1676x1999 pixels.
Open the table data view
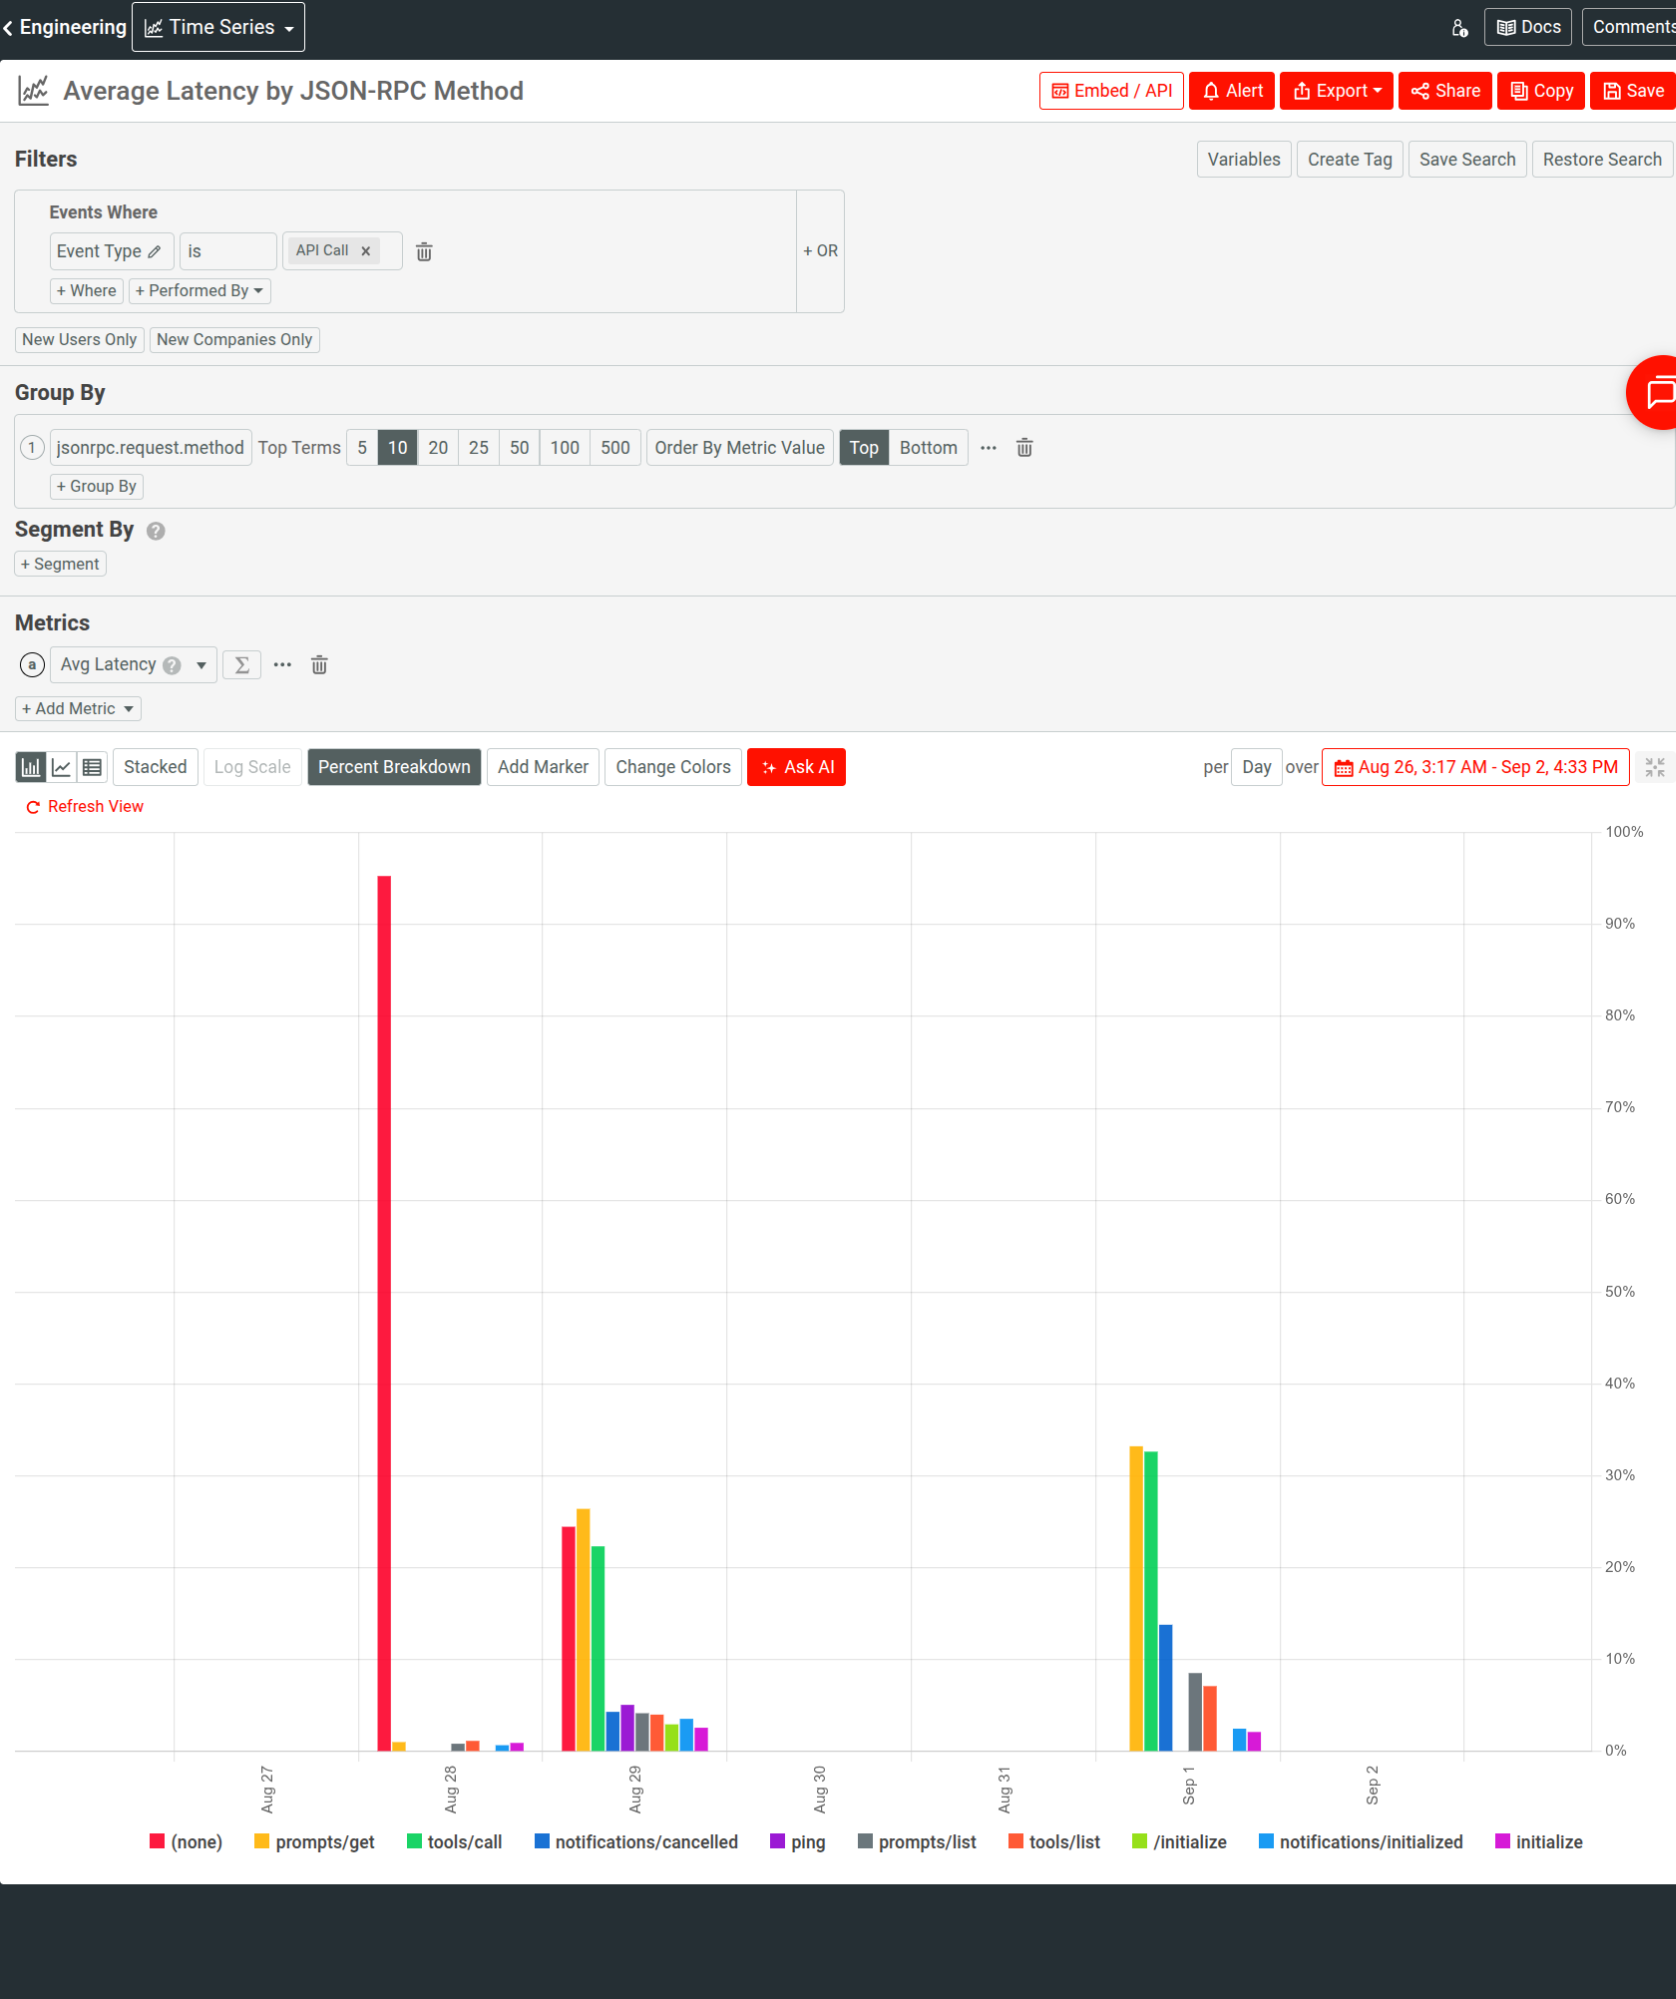pyautogui.click(x=92, y=767)
